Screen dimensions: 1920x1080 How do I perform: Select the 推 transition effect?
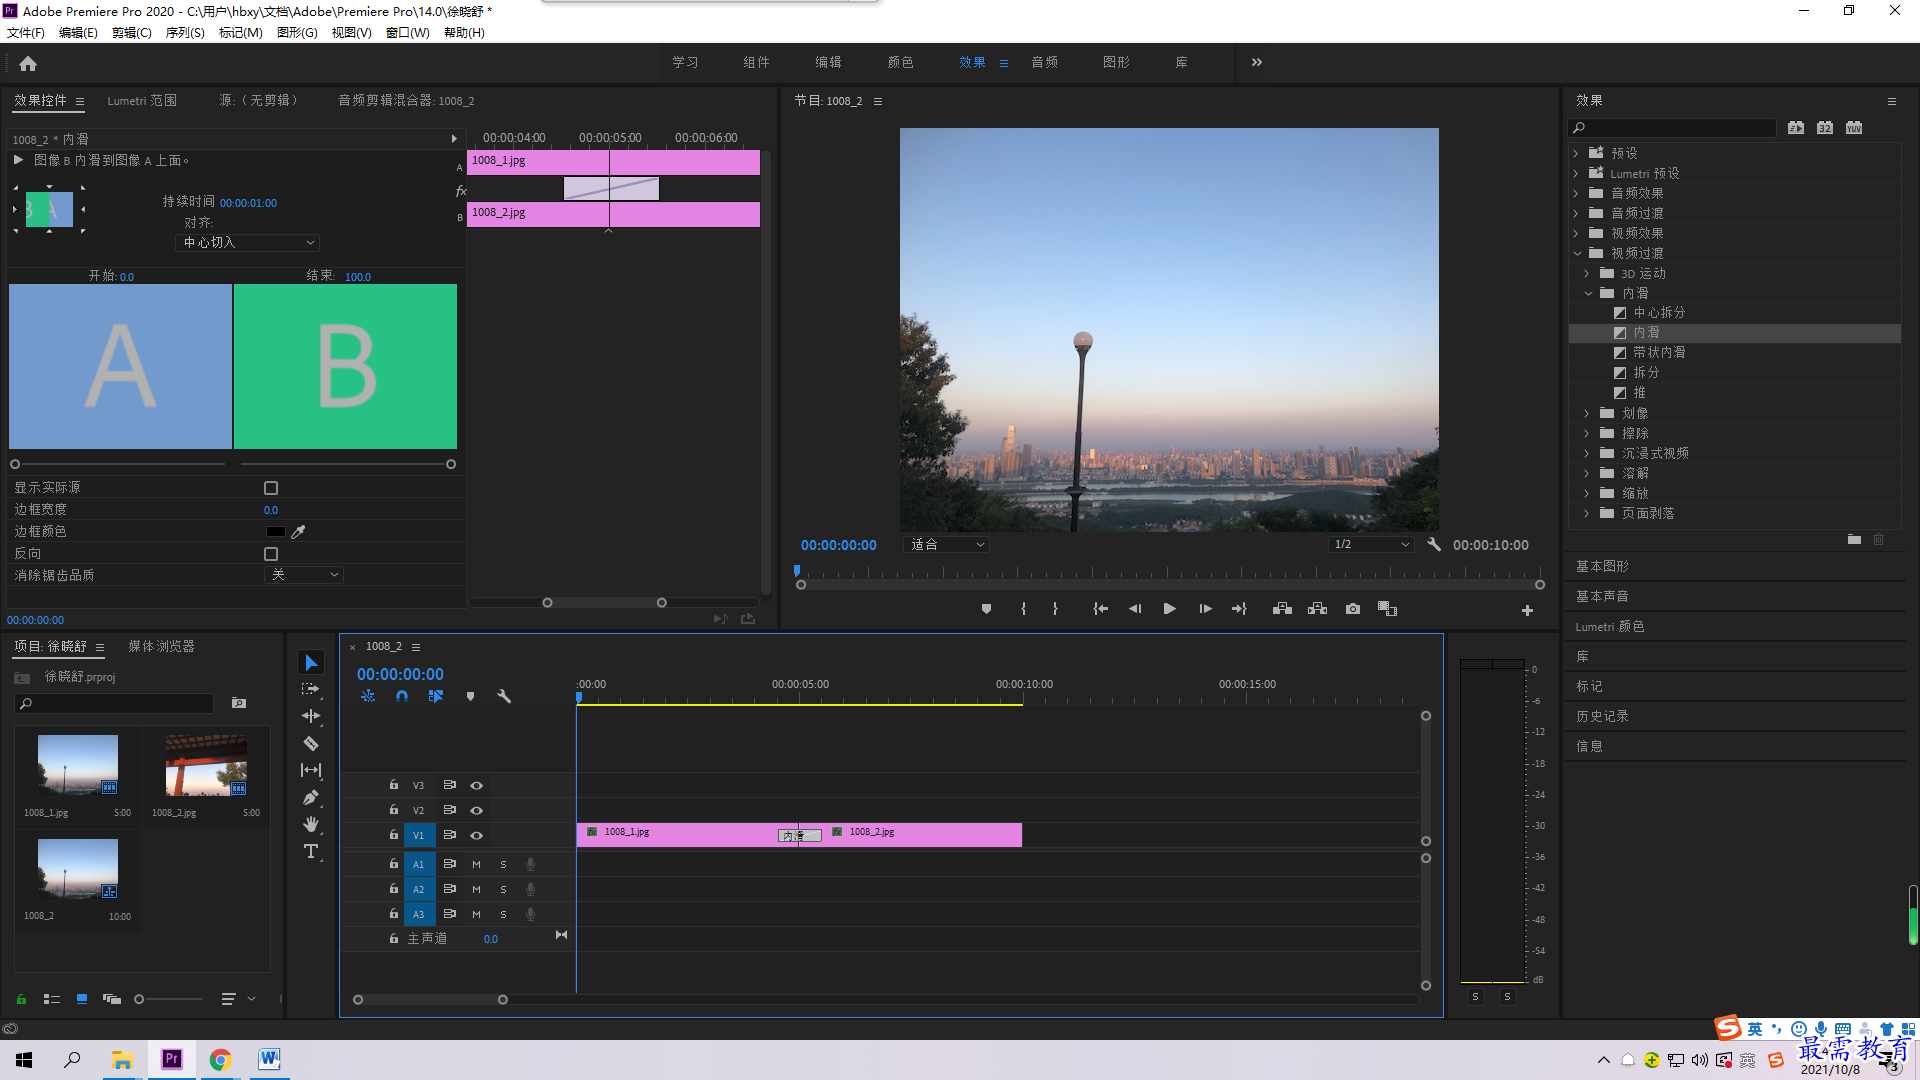[x=1639, y=393]
